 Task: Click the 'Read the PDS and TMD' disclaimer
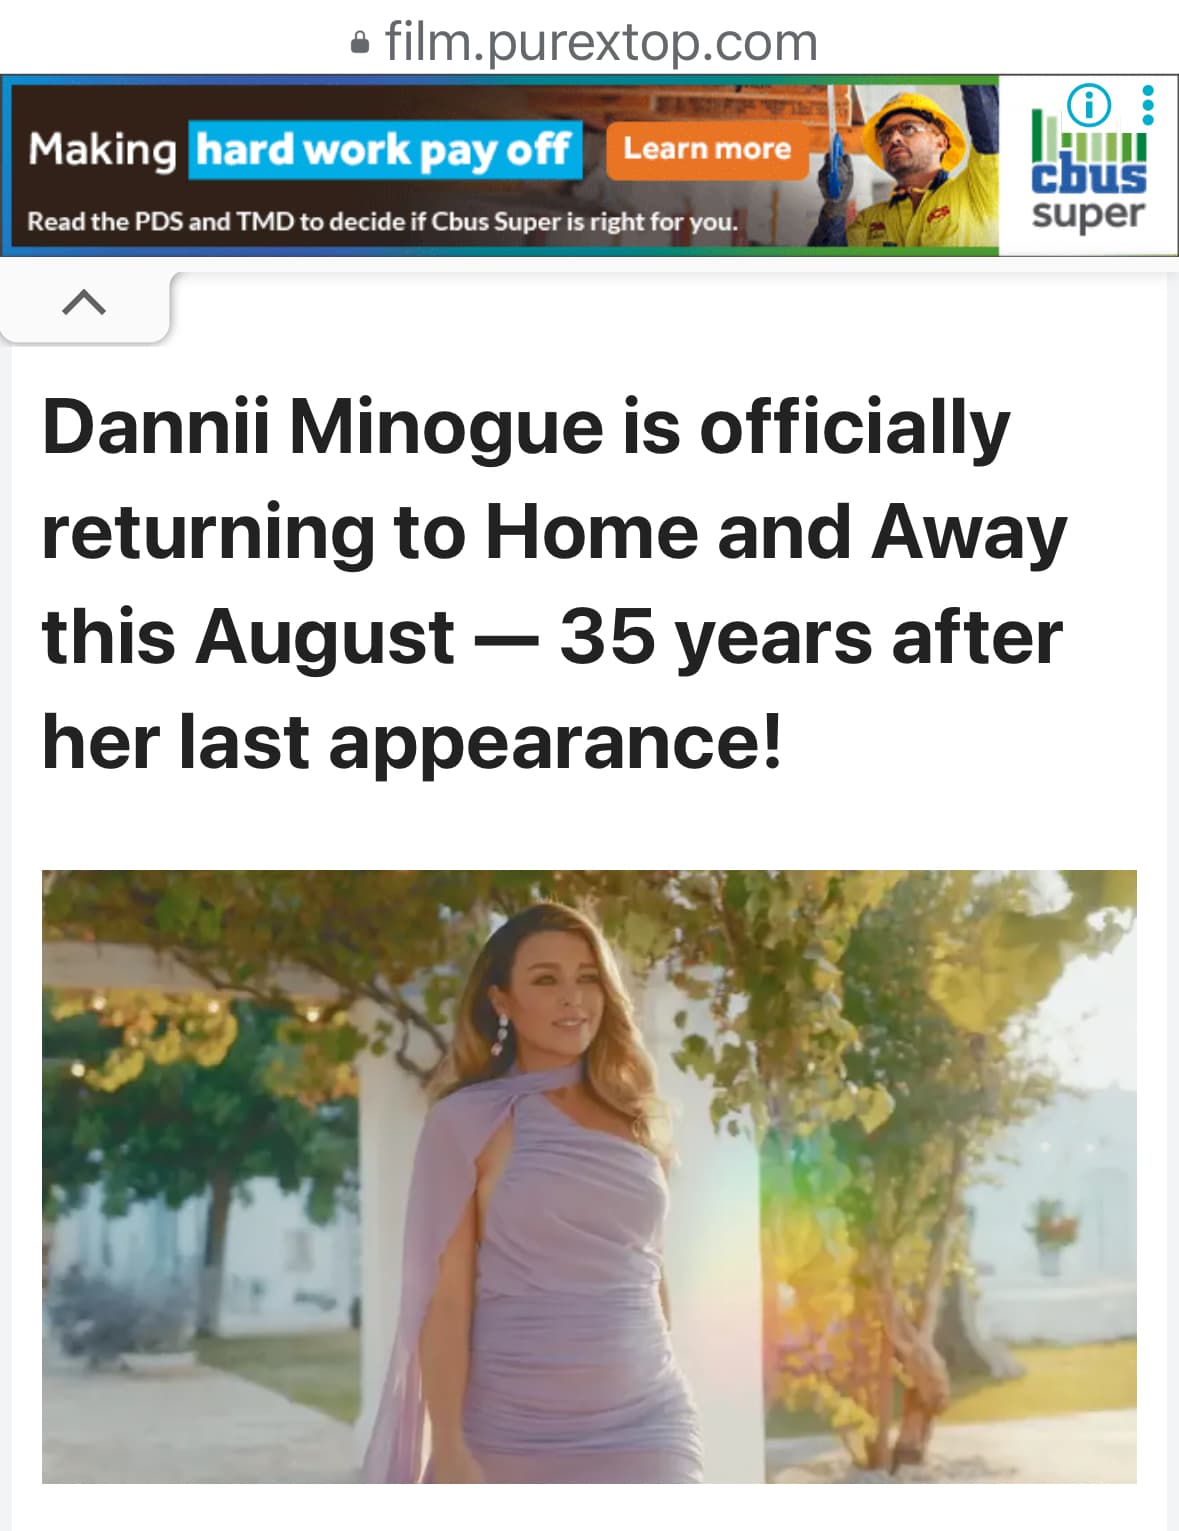point(383,221)
